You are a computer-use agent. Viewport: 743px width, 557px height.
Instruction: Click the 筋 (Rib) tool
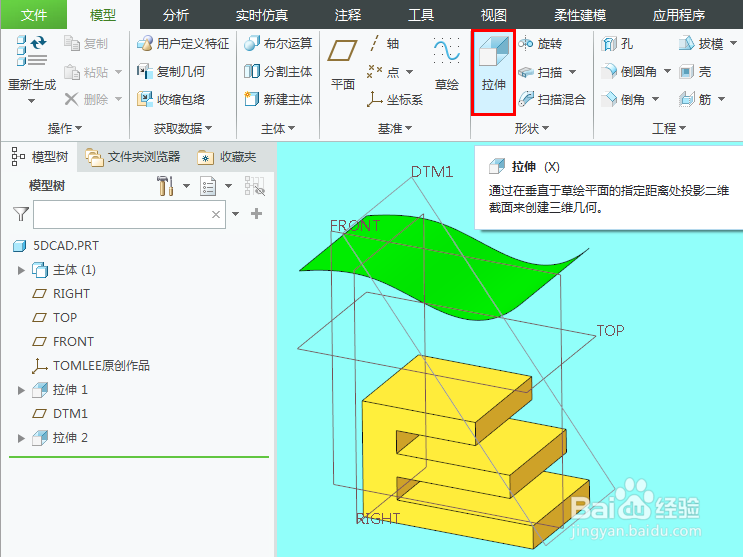695,99
